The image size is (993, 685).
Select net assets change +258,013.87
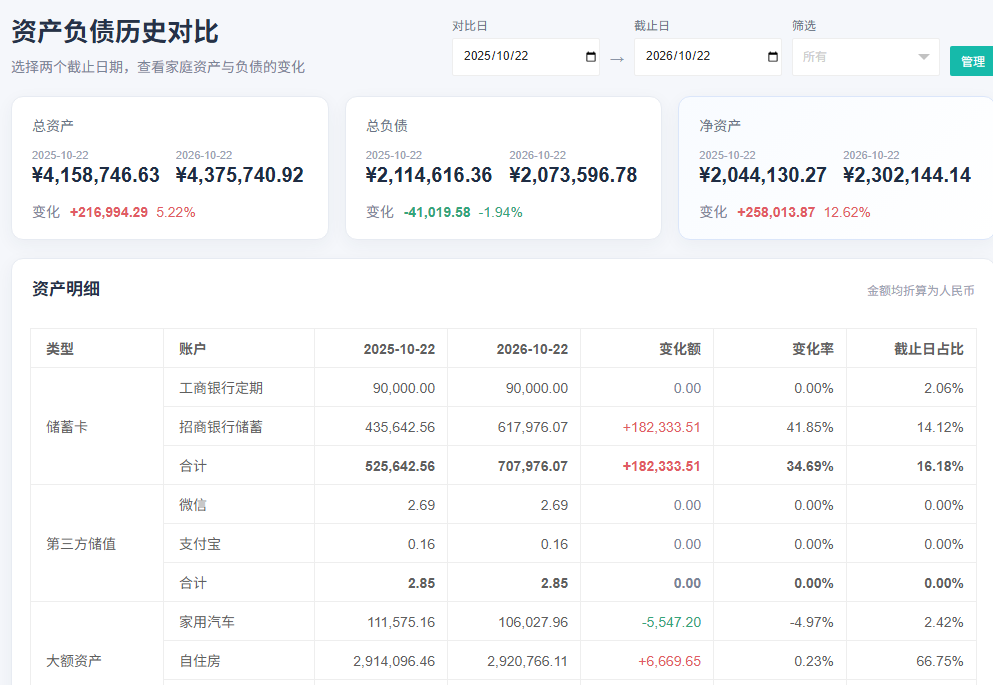pos(776,213)
